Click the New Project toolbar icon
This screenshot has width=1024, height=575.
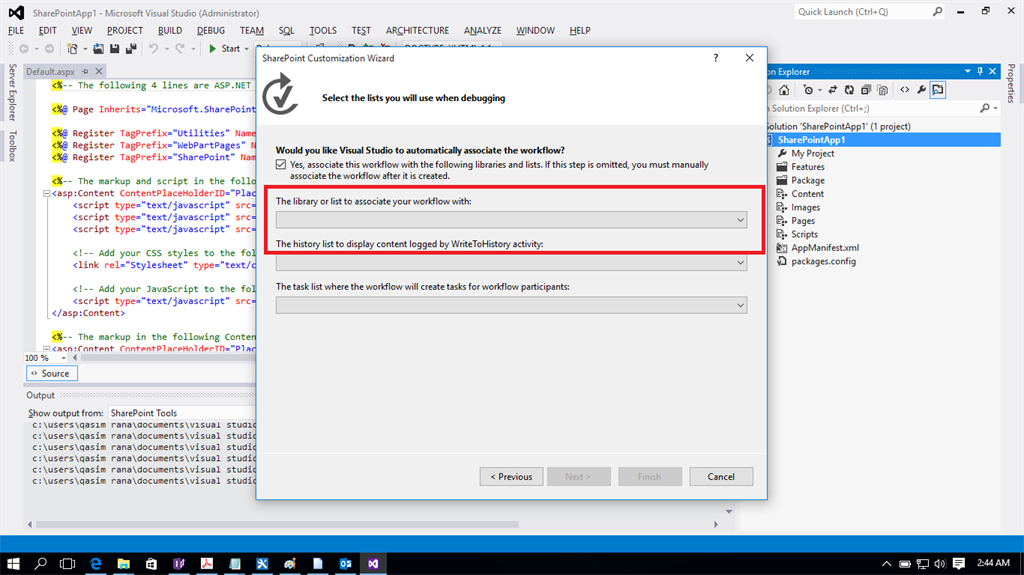(x=72, y=48)
